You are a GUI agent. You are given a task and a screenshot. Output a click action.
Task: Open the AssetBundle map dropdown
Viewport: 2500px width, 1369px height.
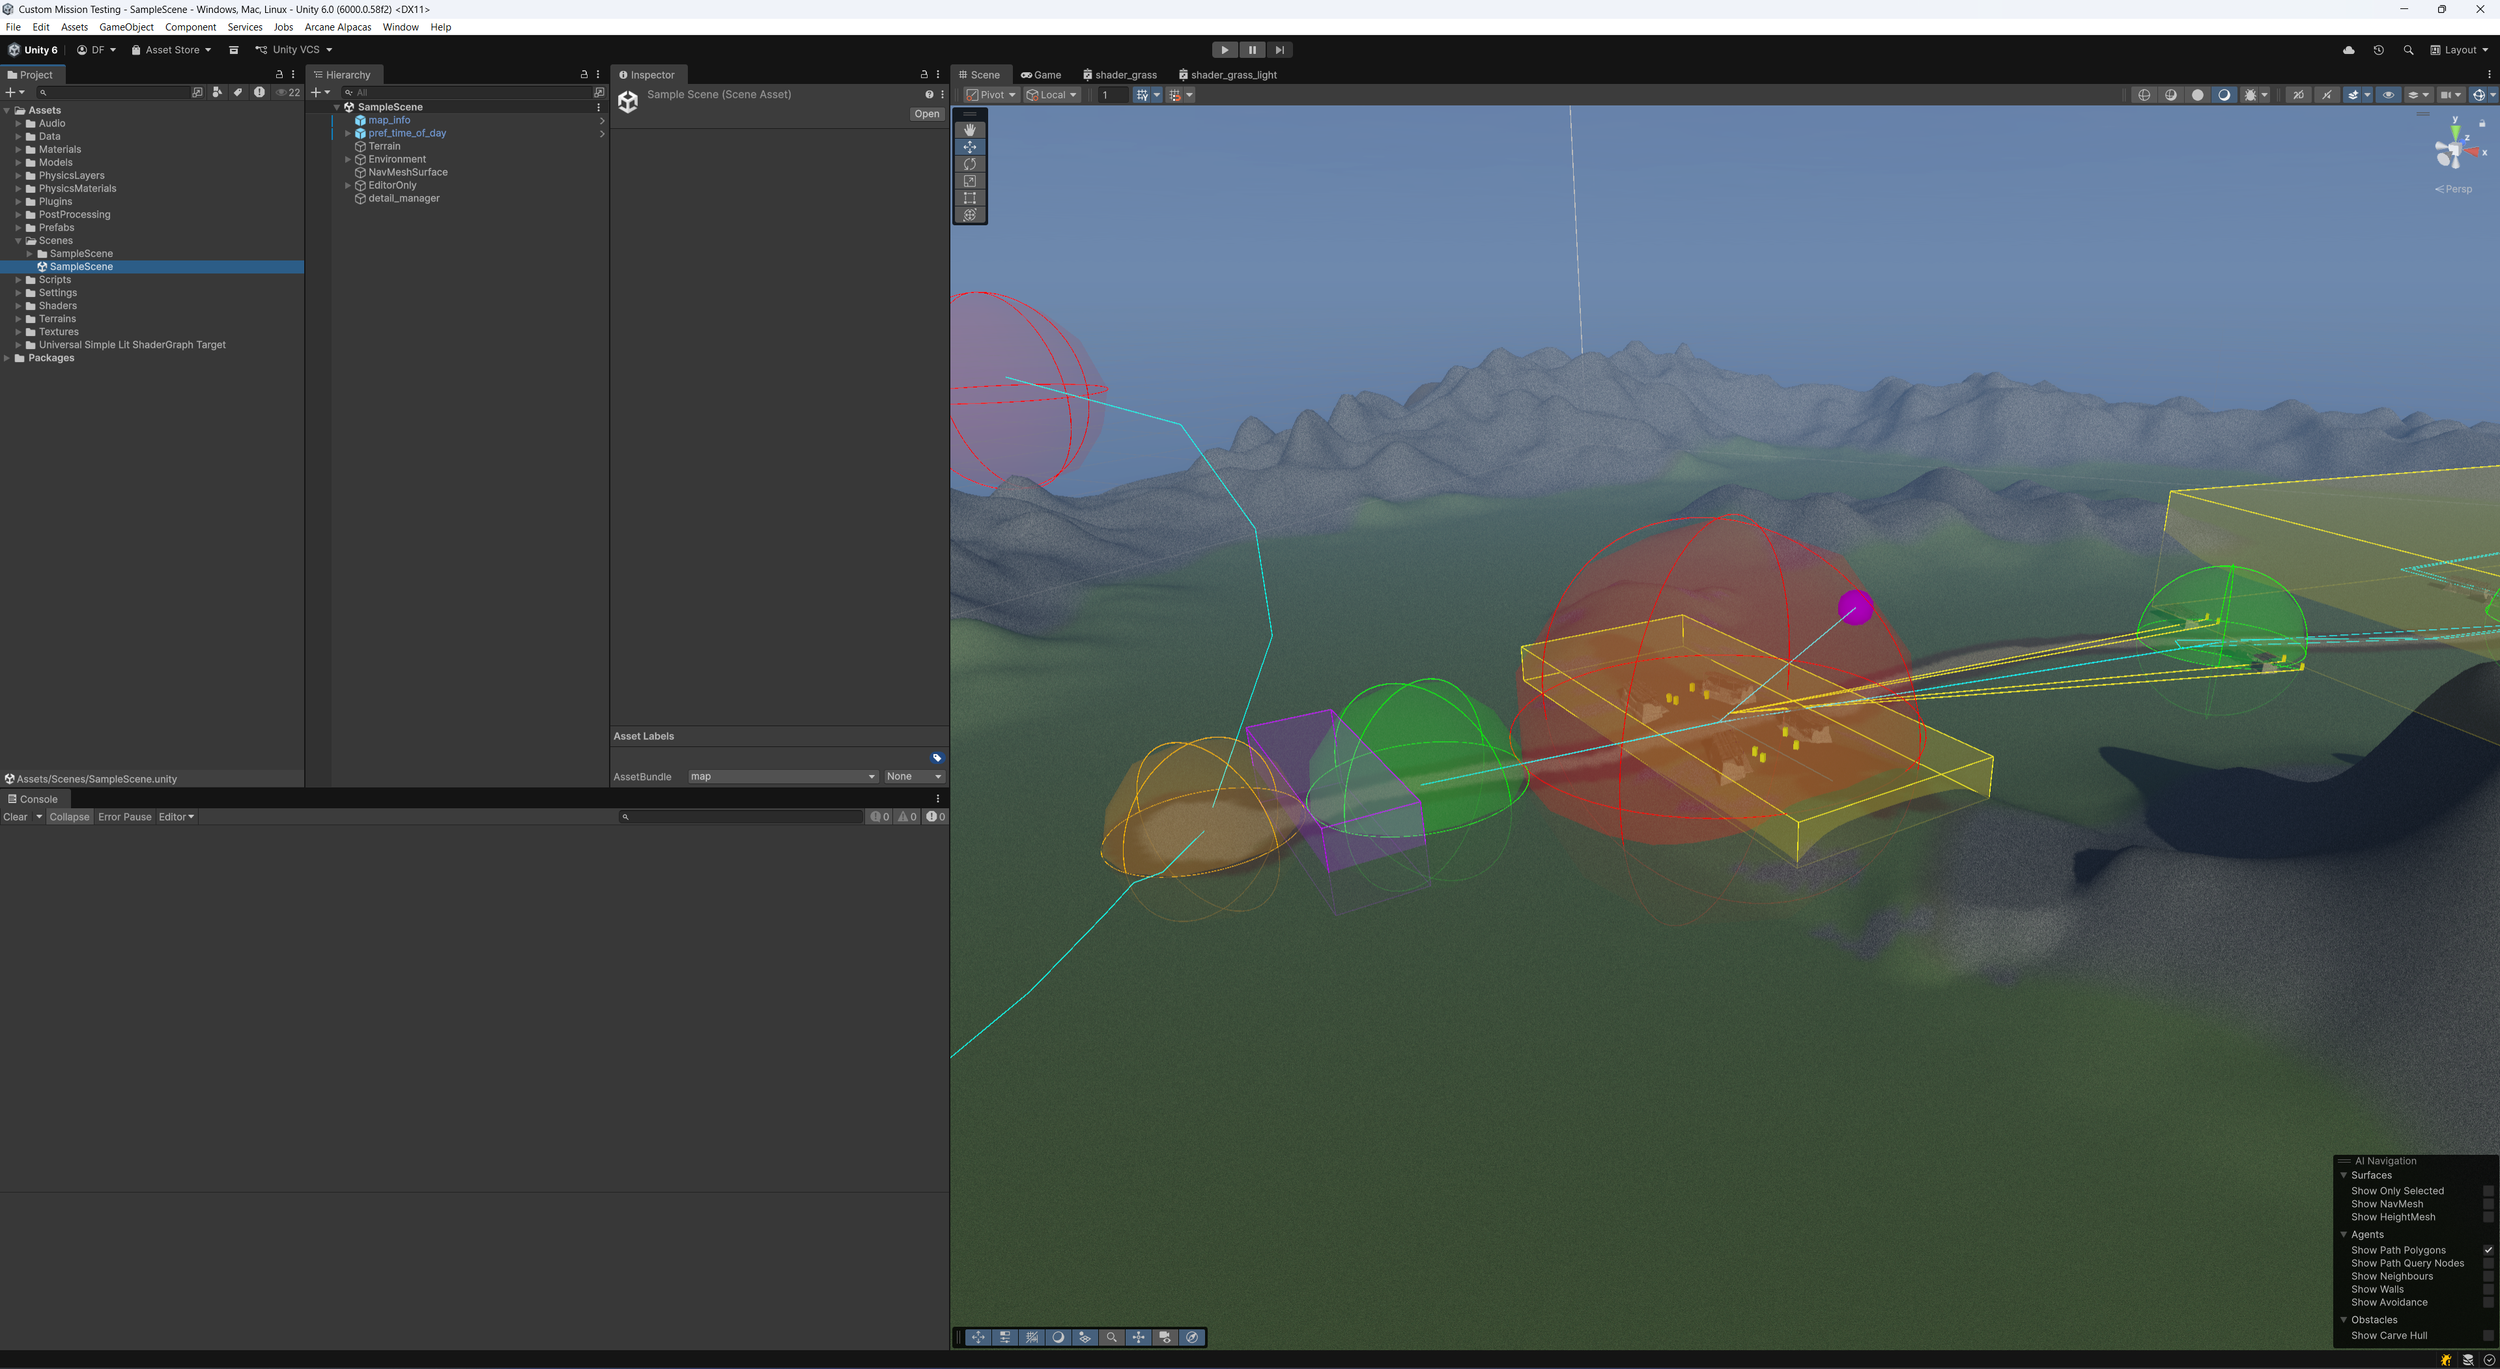click(x=782, y=777)
